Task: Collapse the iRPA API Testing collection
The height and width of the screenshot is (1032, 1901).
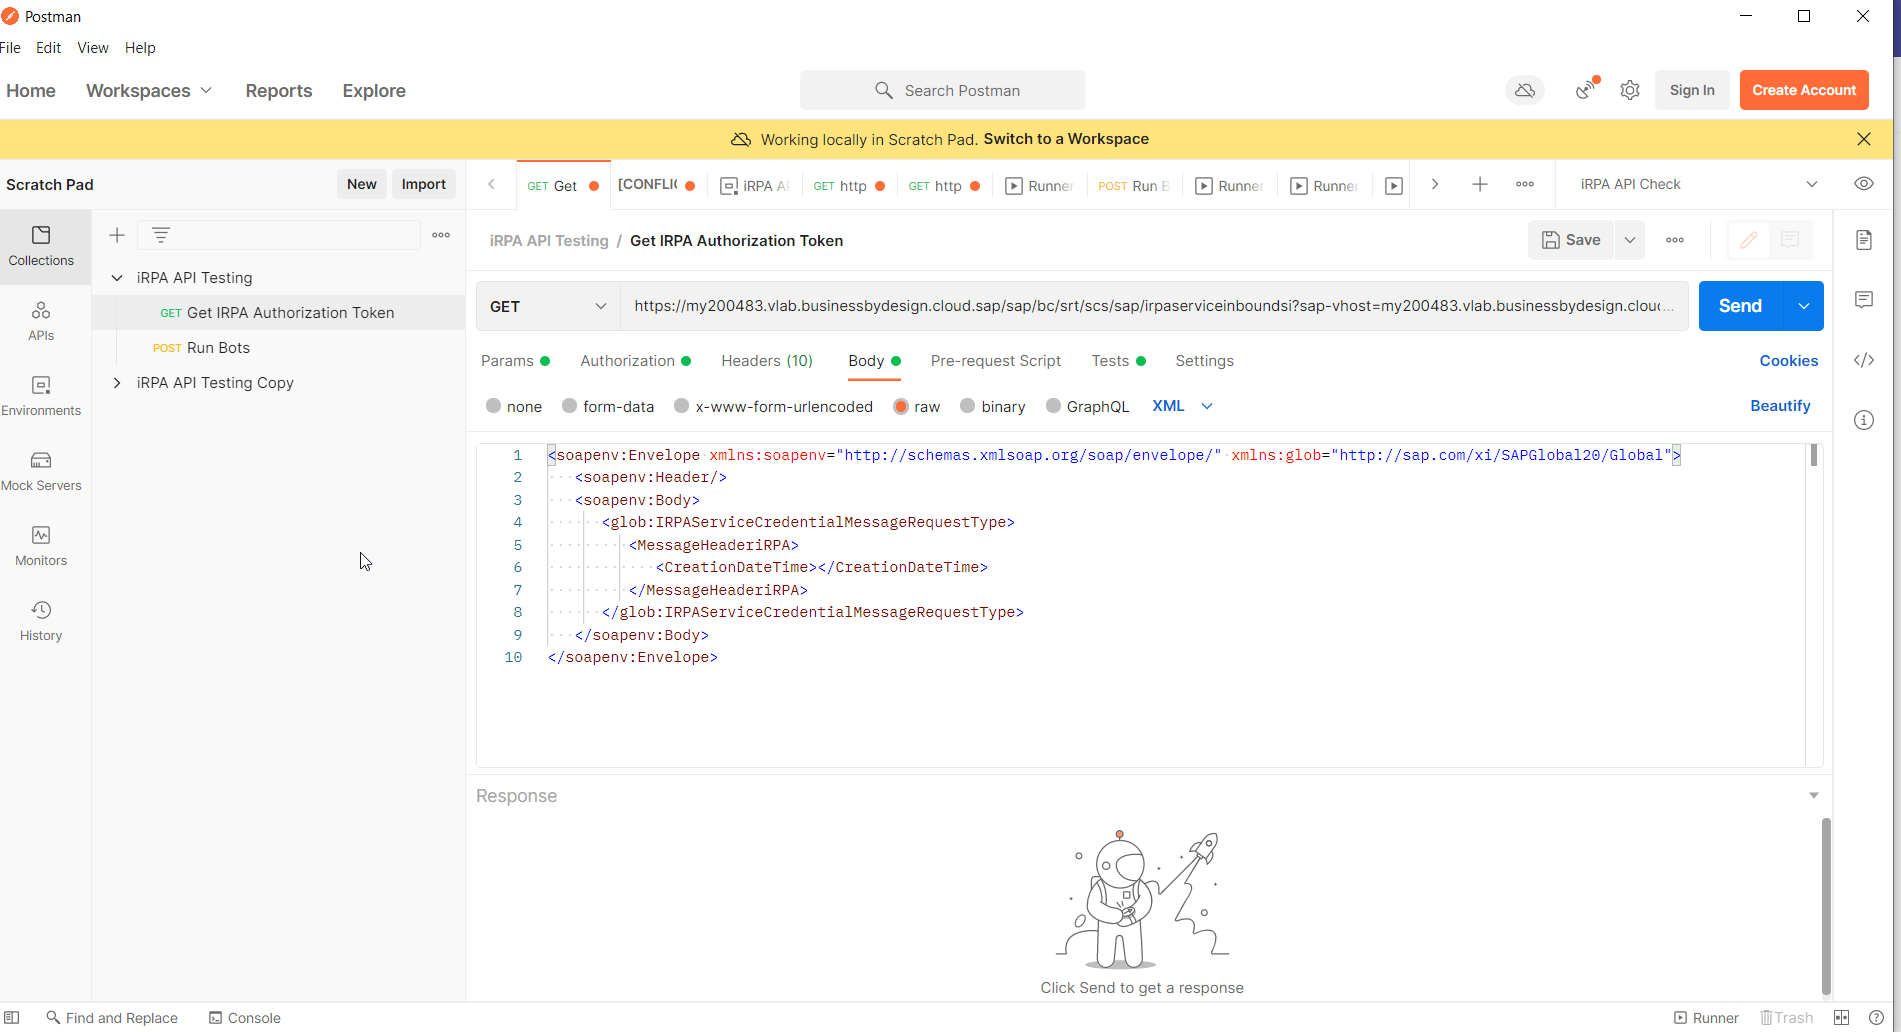Action: (x=117, y=278)
